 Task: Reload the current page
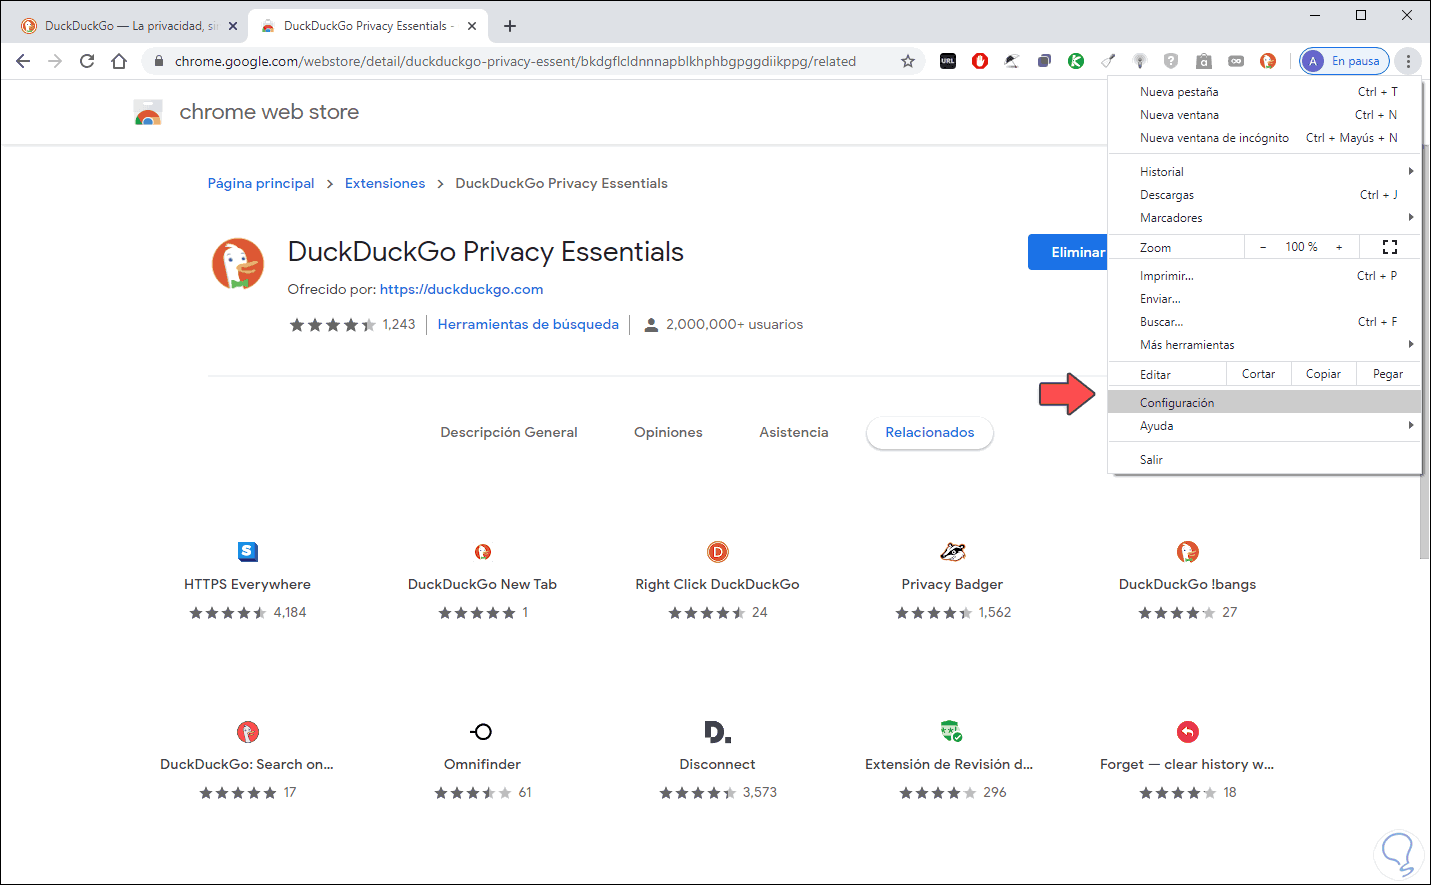click(x=87, y=61)
